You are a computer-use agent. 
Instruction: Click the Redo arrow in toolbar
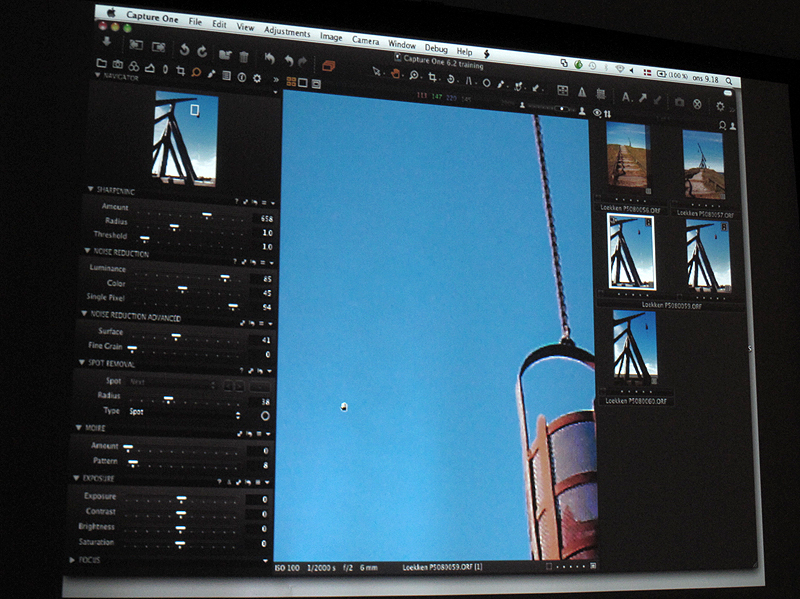pos(303,62)
